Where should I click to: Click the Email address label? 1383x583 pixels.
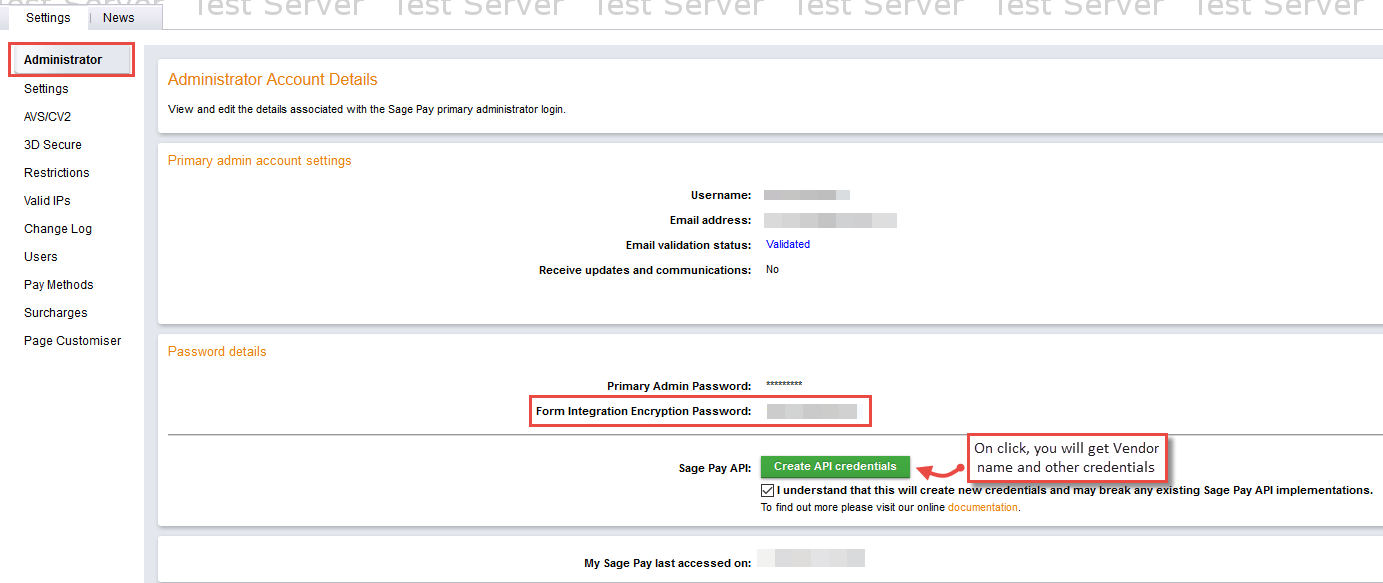[x=711, y=220]
